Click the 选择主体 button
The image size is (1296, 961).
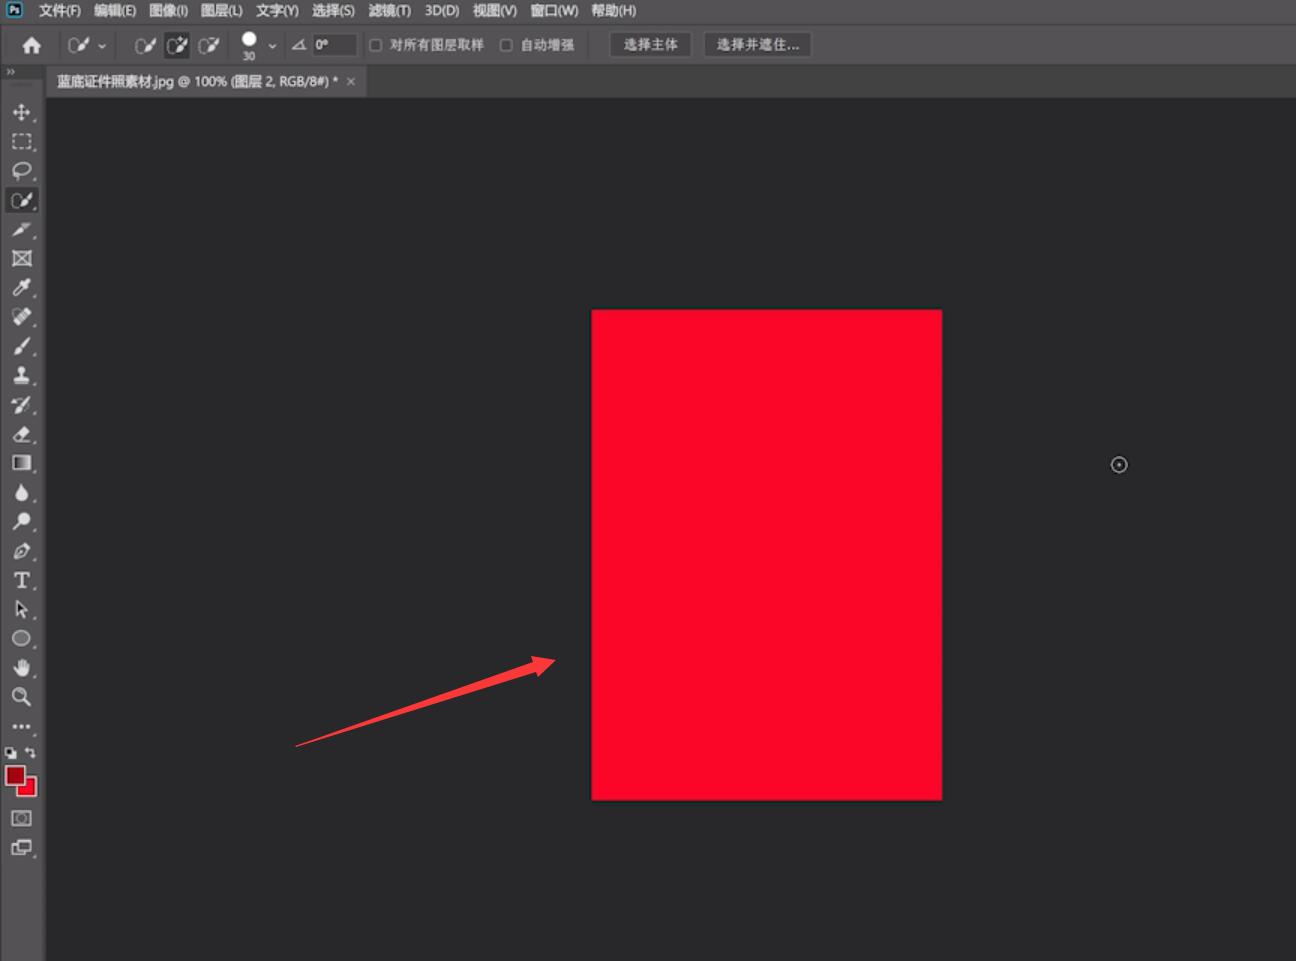(650, 45)
